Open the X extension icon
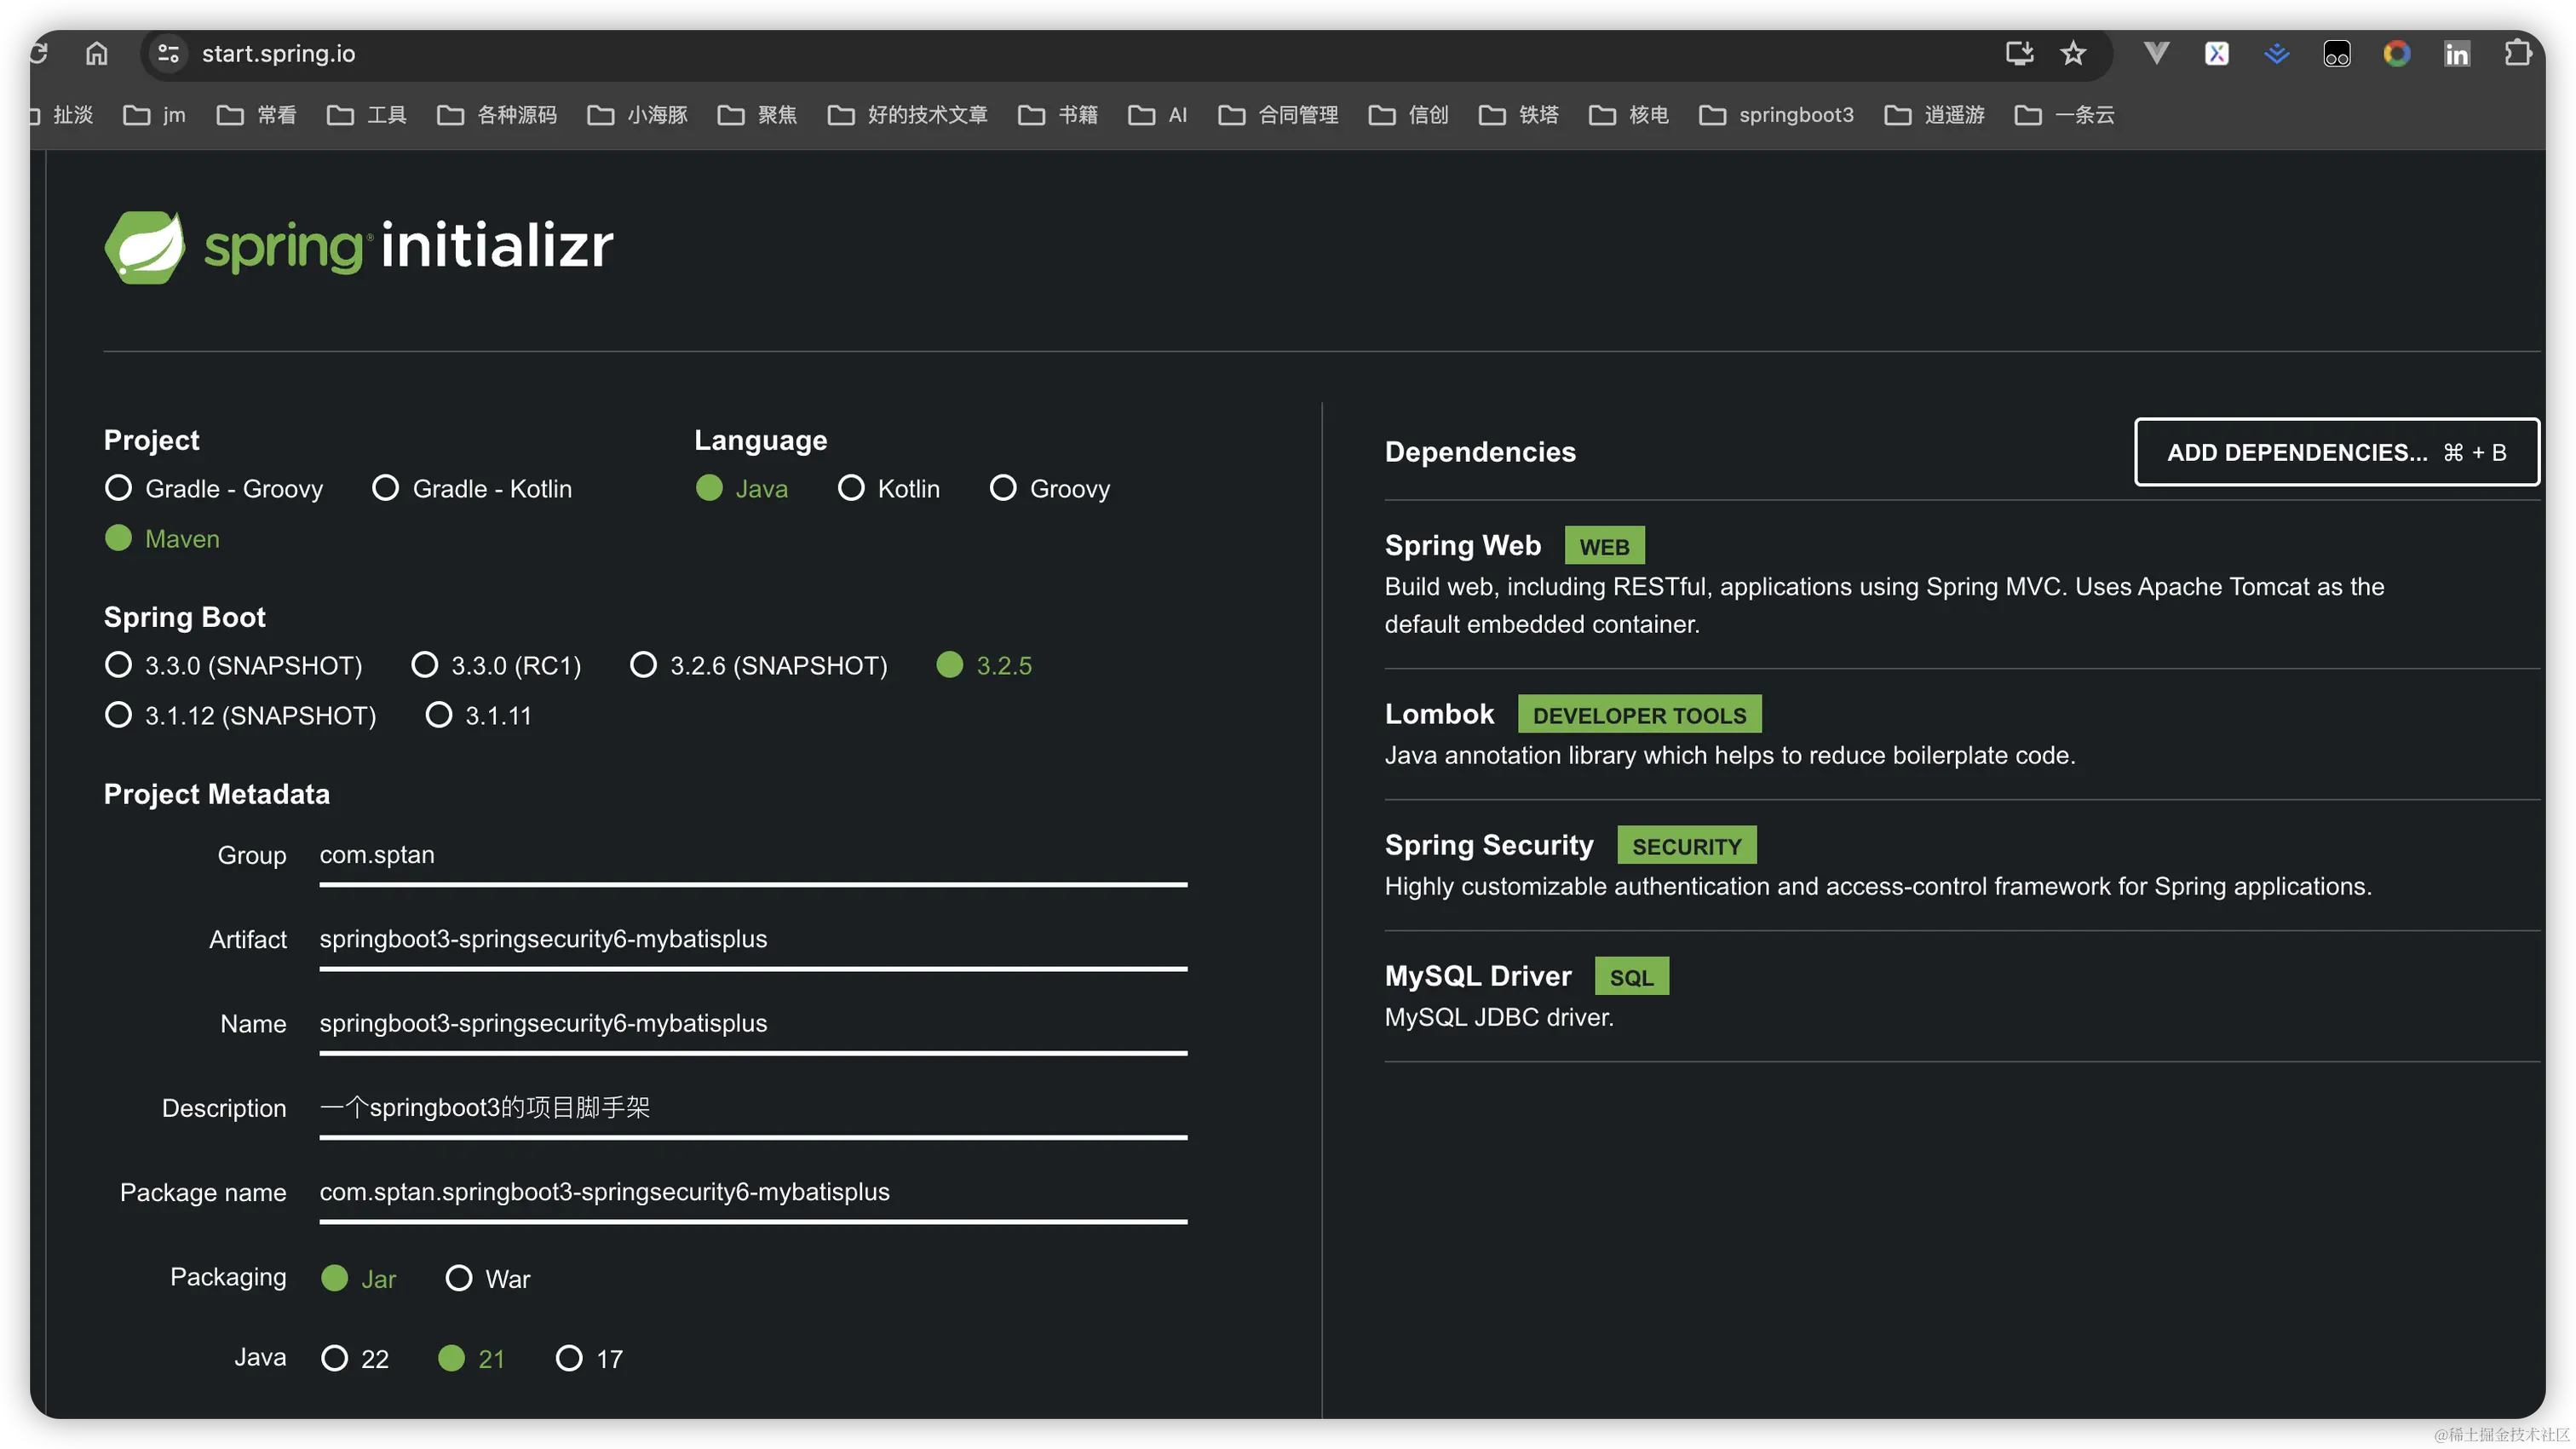 (x=2216, y=53)
